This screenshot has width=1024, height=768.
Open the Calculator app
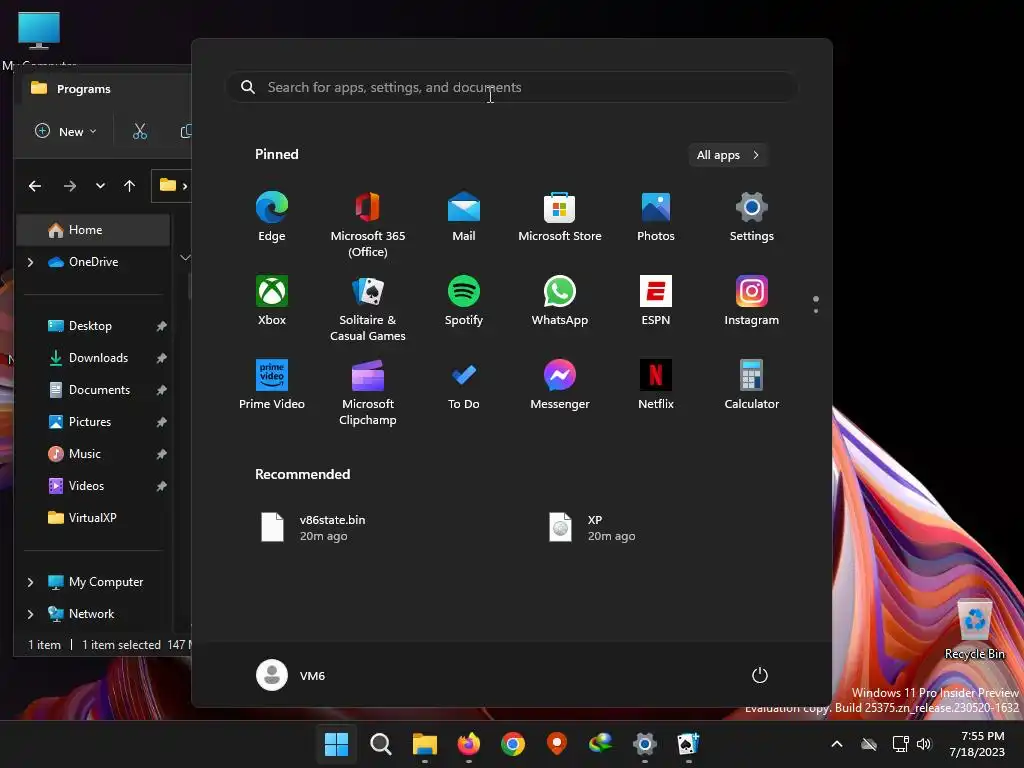(752, 385)
